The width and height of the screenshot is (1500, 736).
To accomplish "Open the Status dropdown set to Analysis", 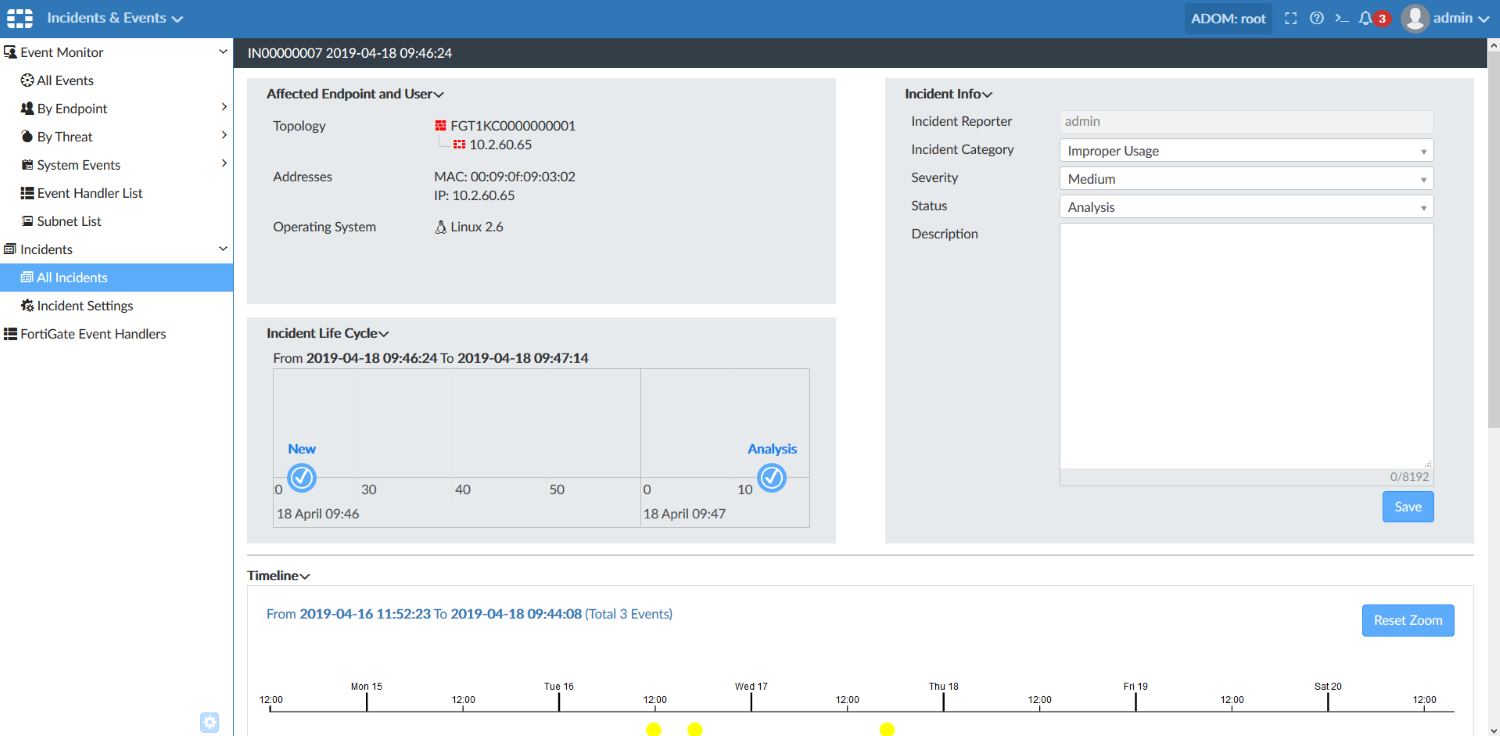I will click(x=1246, y=207).
